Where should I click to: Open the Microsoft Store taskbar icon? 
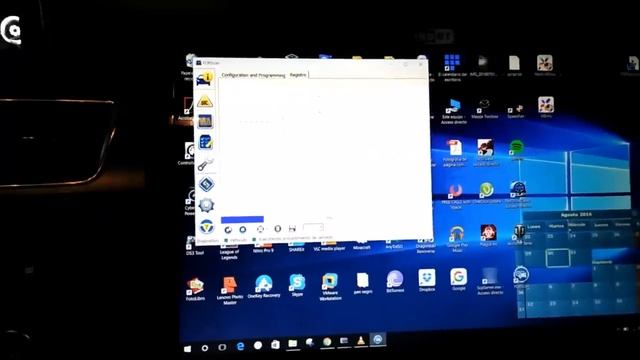coord(275,344)
